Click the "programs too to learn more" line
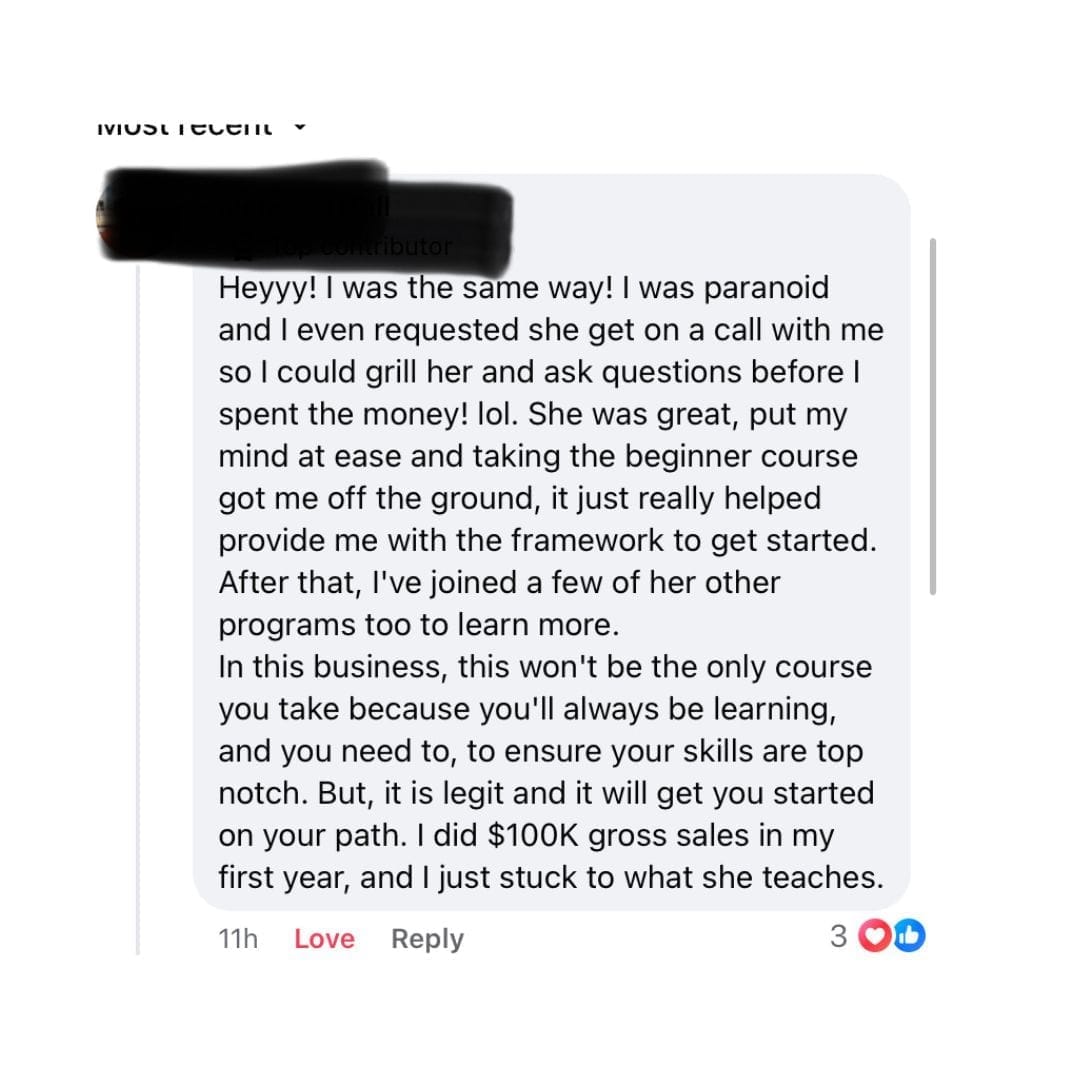The image size is (1080, 1080). coord(419,625)
